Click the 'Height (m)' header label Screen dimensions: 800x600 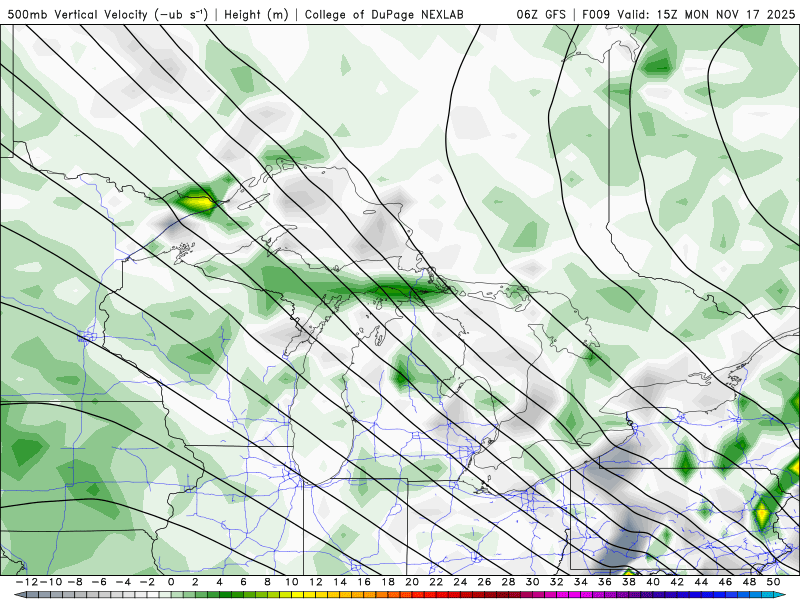pyautogui.click(x=256, y=14)
